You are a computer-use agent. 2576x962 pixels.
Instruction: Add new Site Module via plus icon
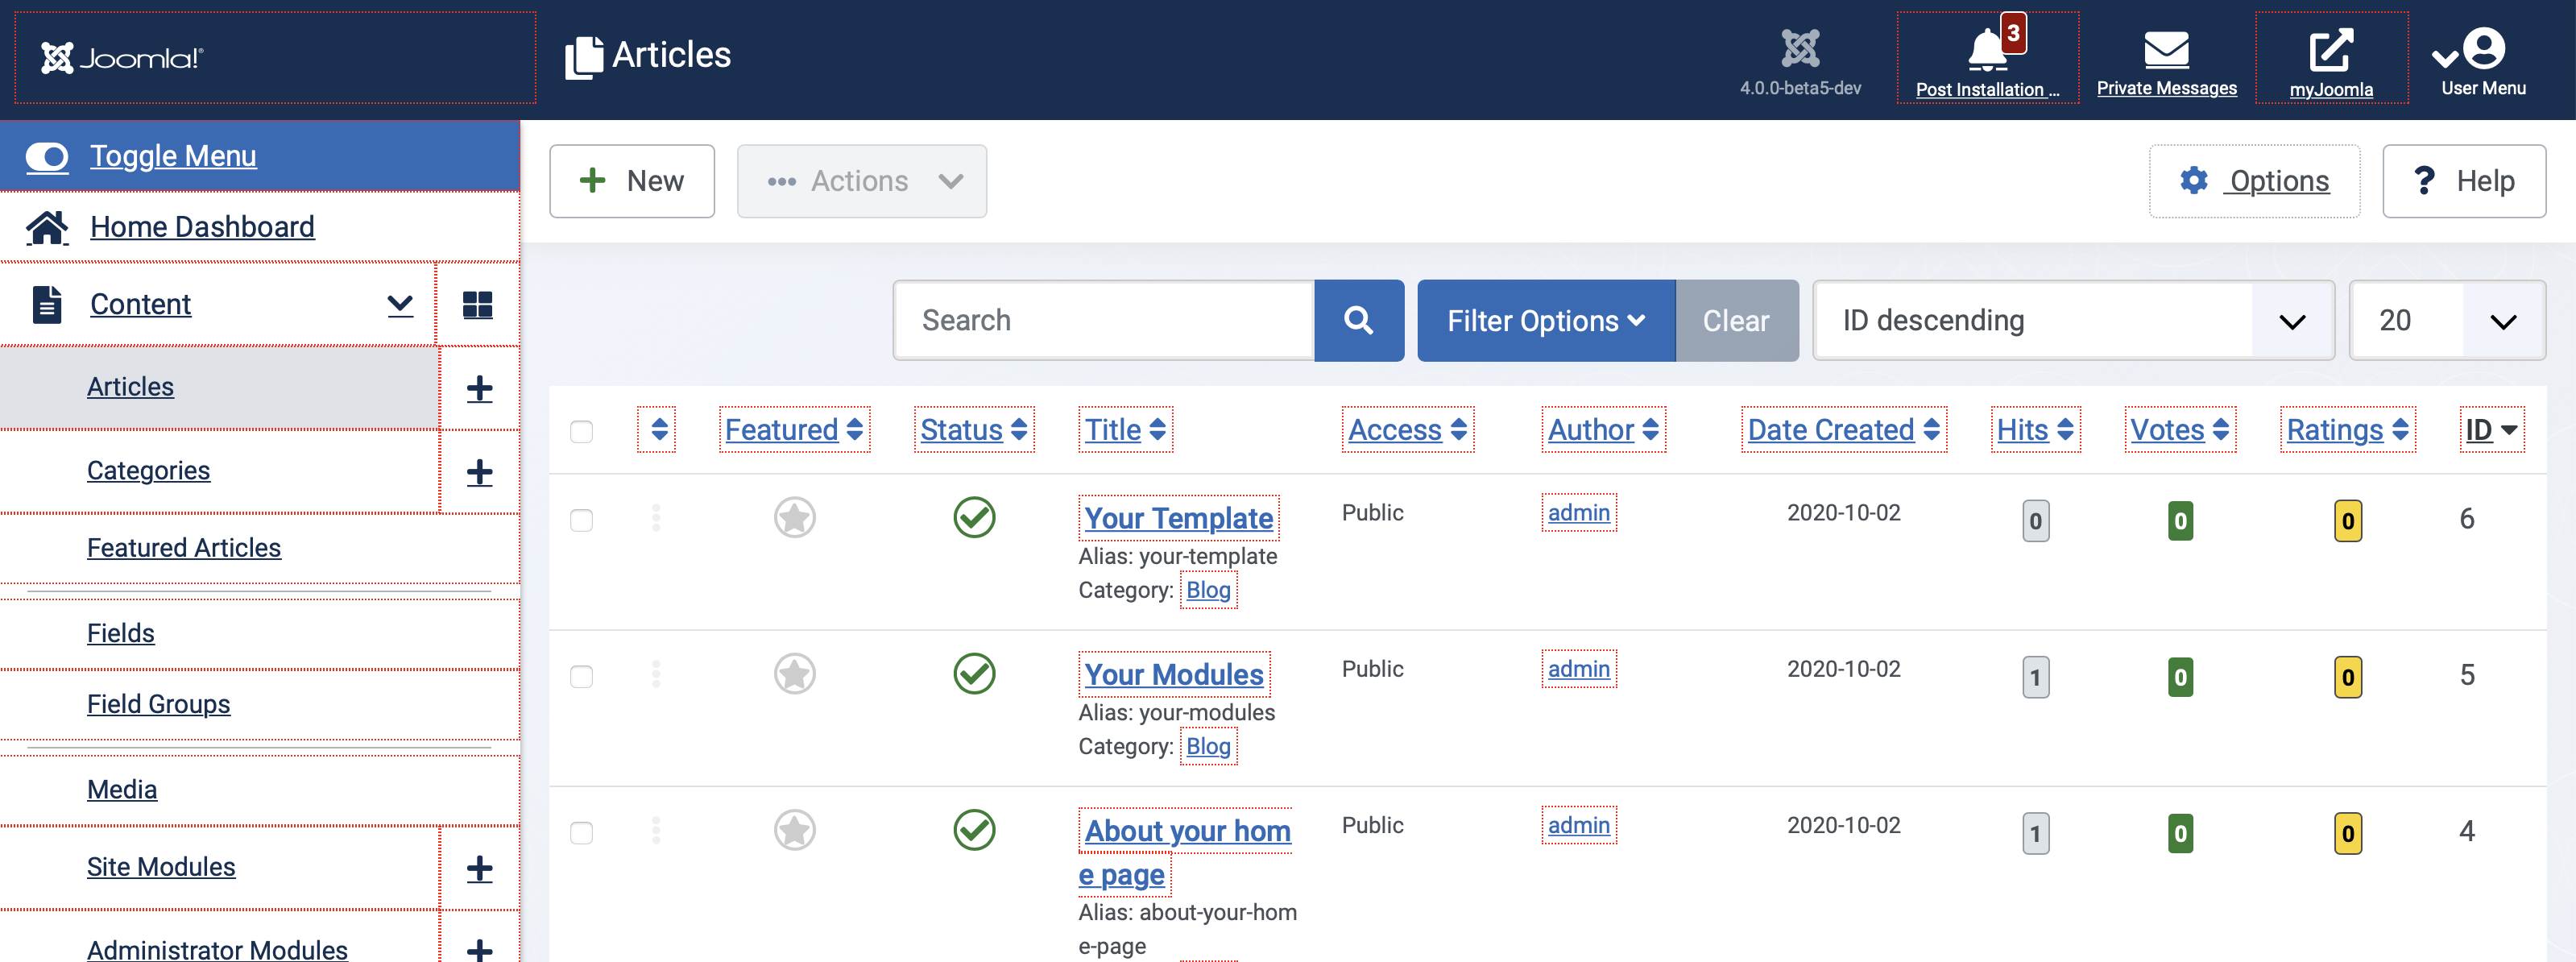coord(479,868)
